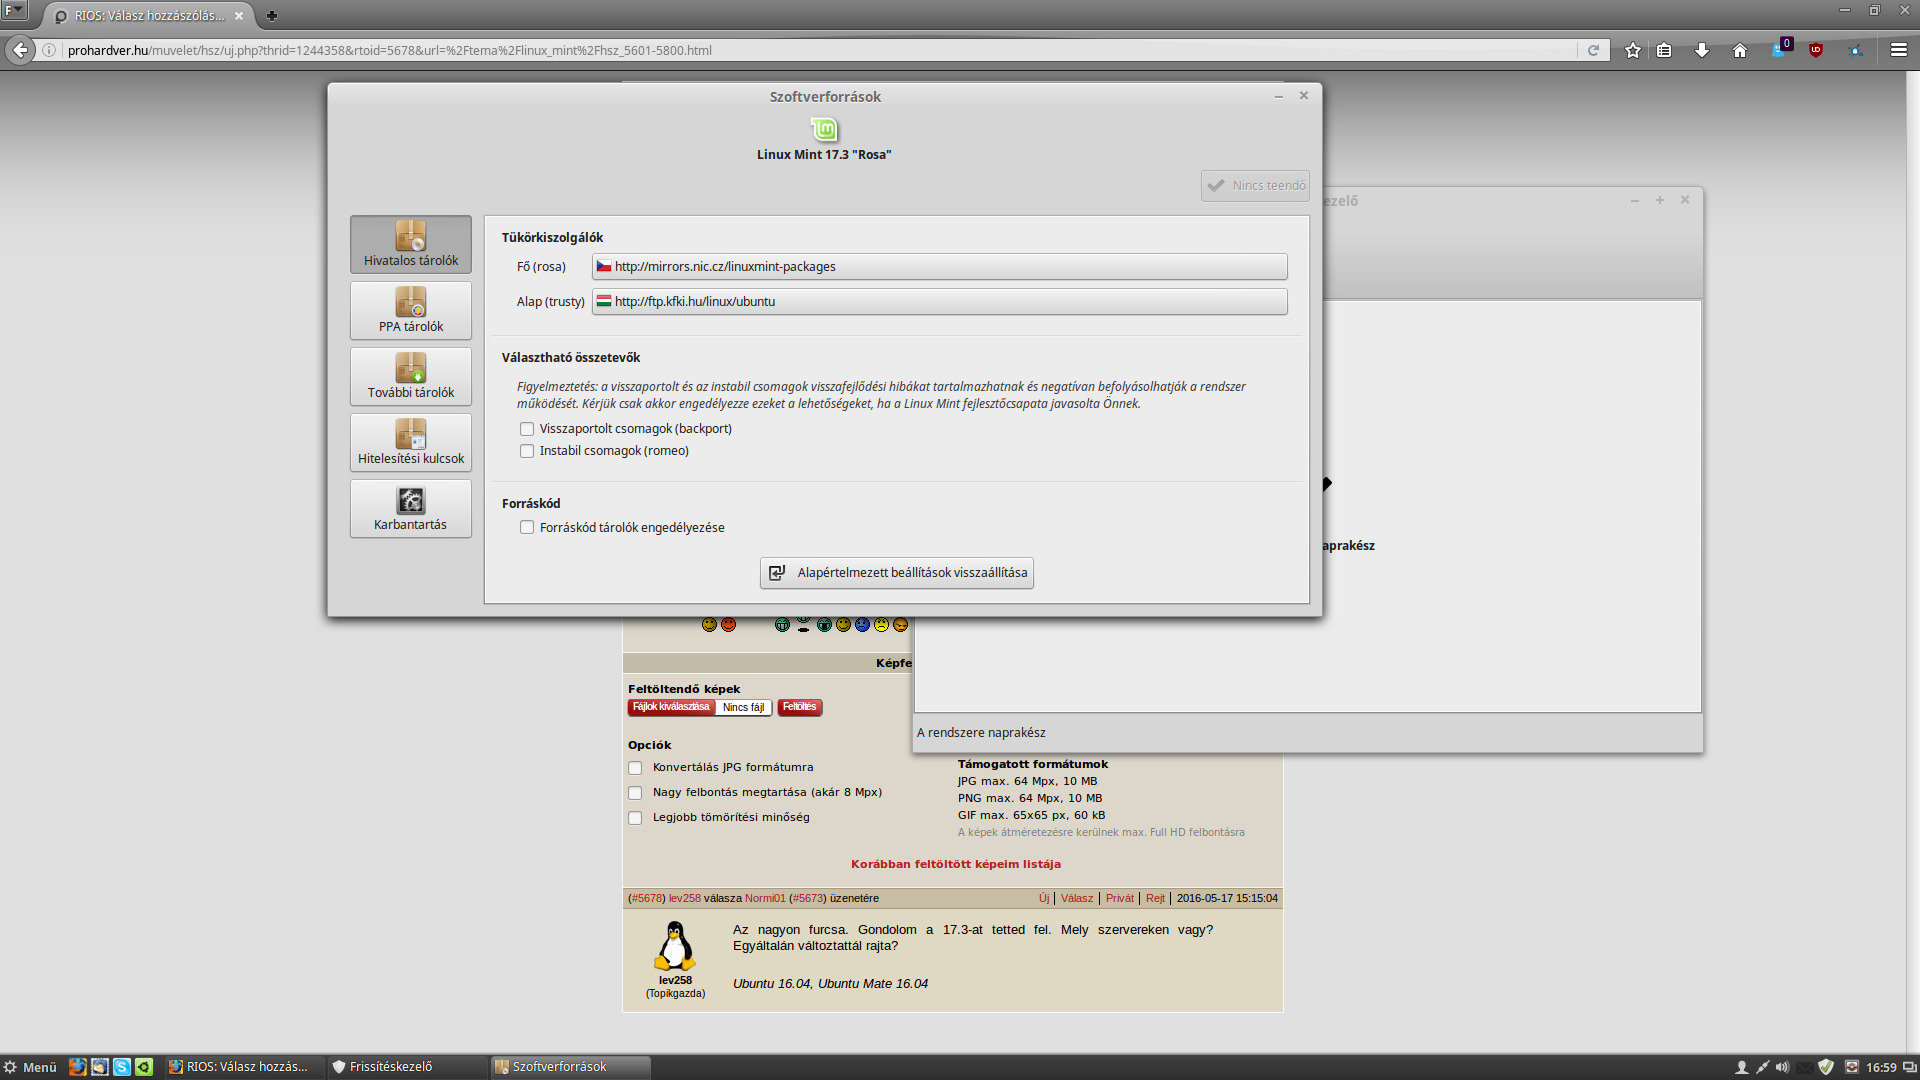Select the RIOS: Válasz hozzászólás browser tab
1920x1080 pixels.
click(x=150, y=16)
